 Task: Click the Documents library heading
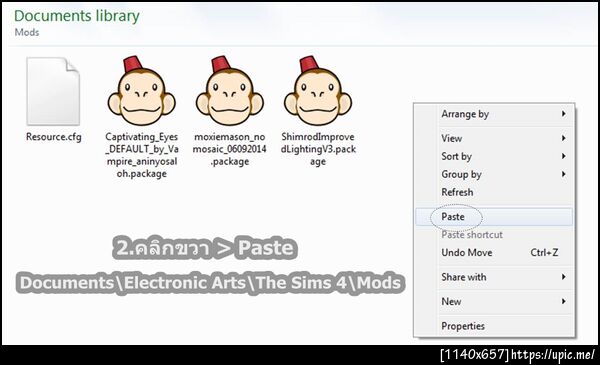coord(77,16)
